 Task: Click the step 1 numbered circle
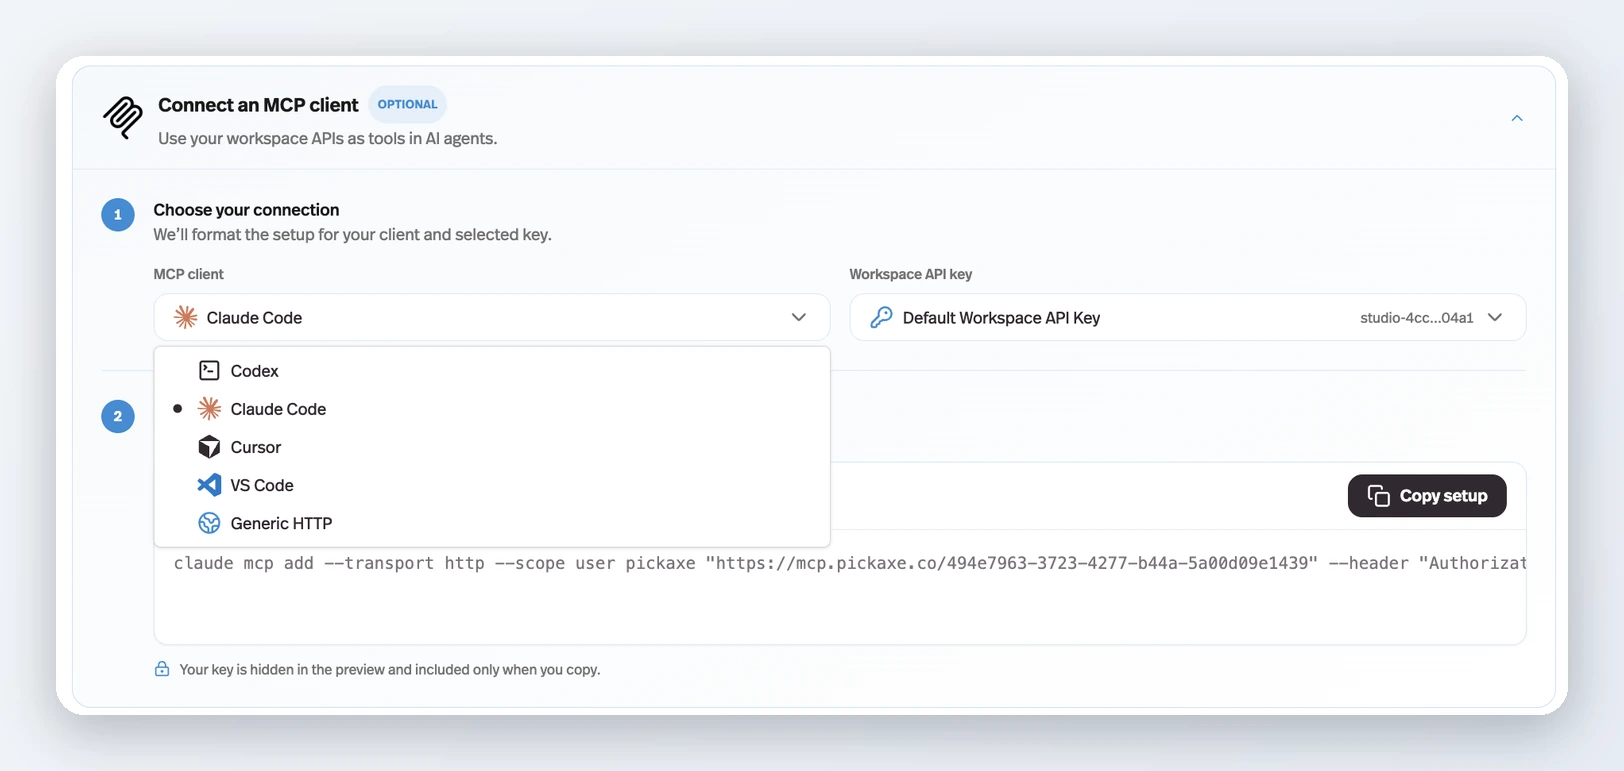(118, 214)
